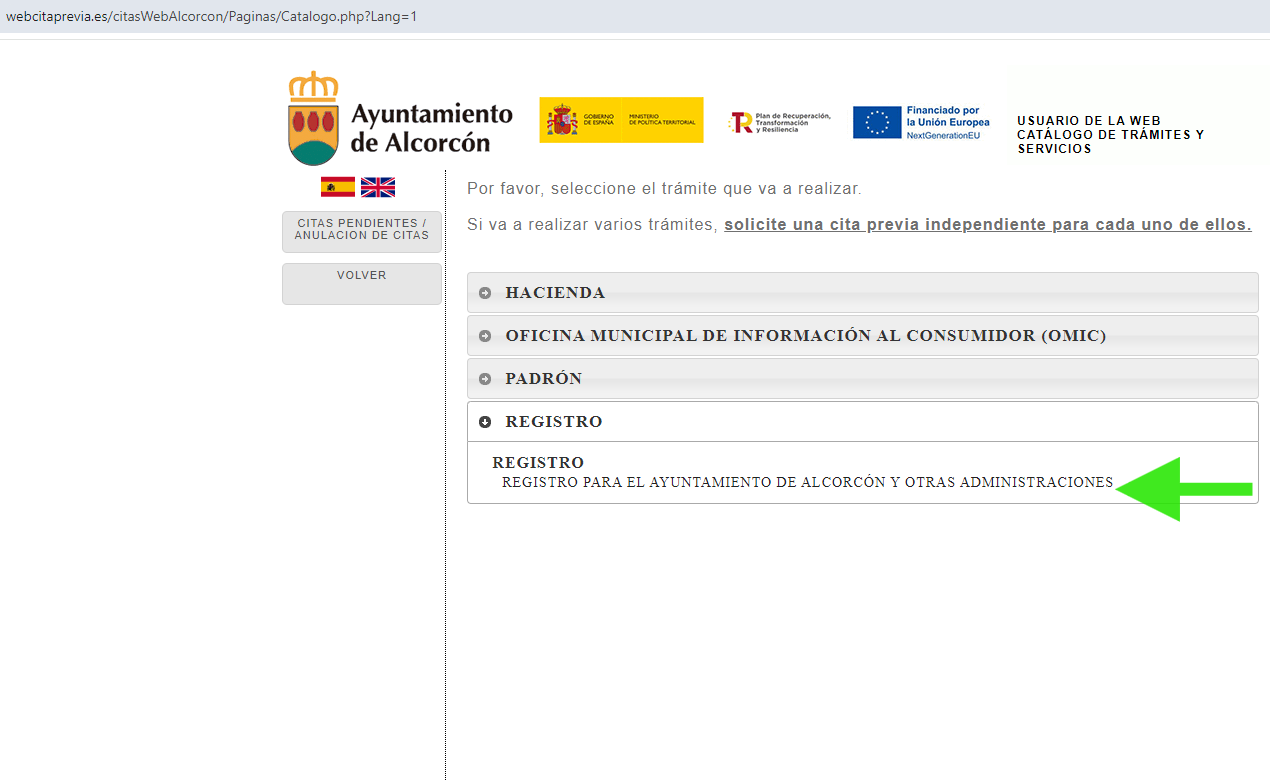Click CITAS PENDIENTES / ANULACION DE CITAS
Screen dimensions: 1270x781
click(361, 229)
